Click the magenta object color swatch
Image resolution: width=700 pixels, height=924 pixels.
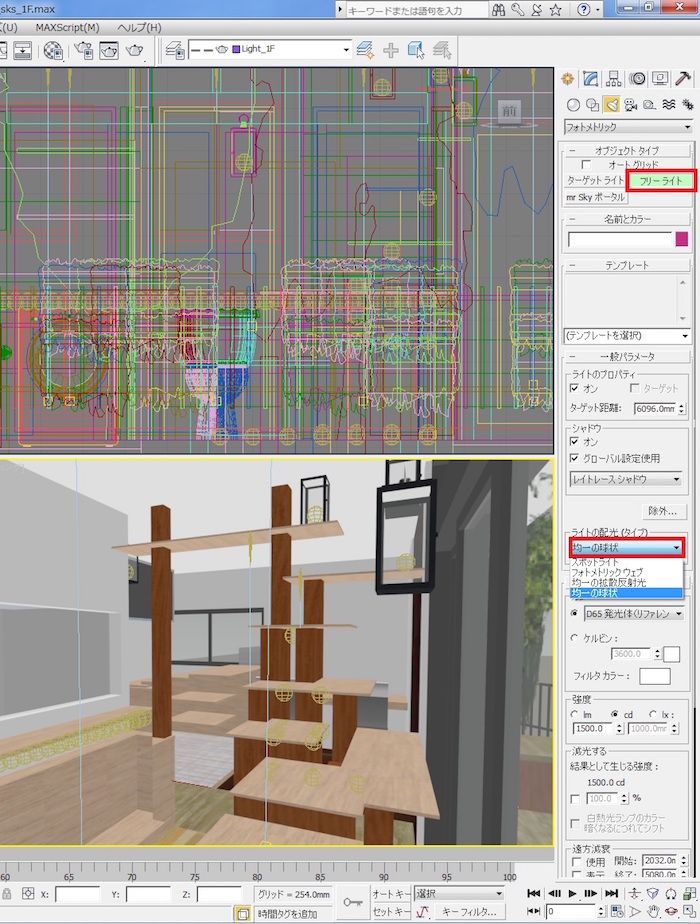682,239
